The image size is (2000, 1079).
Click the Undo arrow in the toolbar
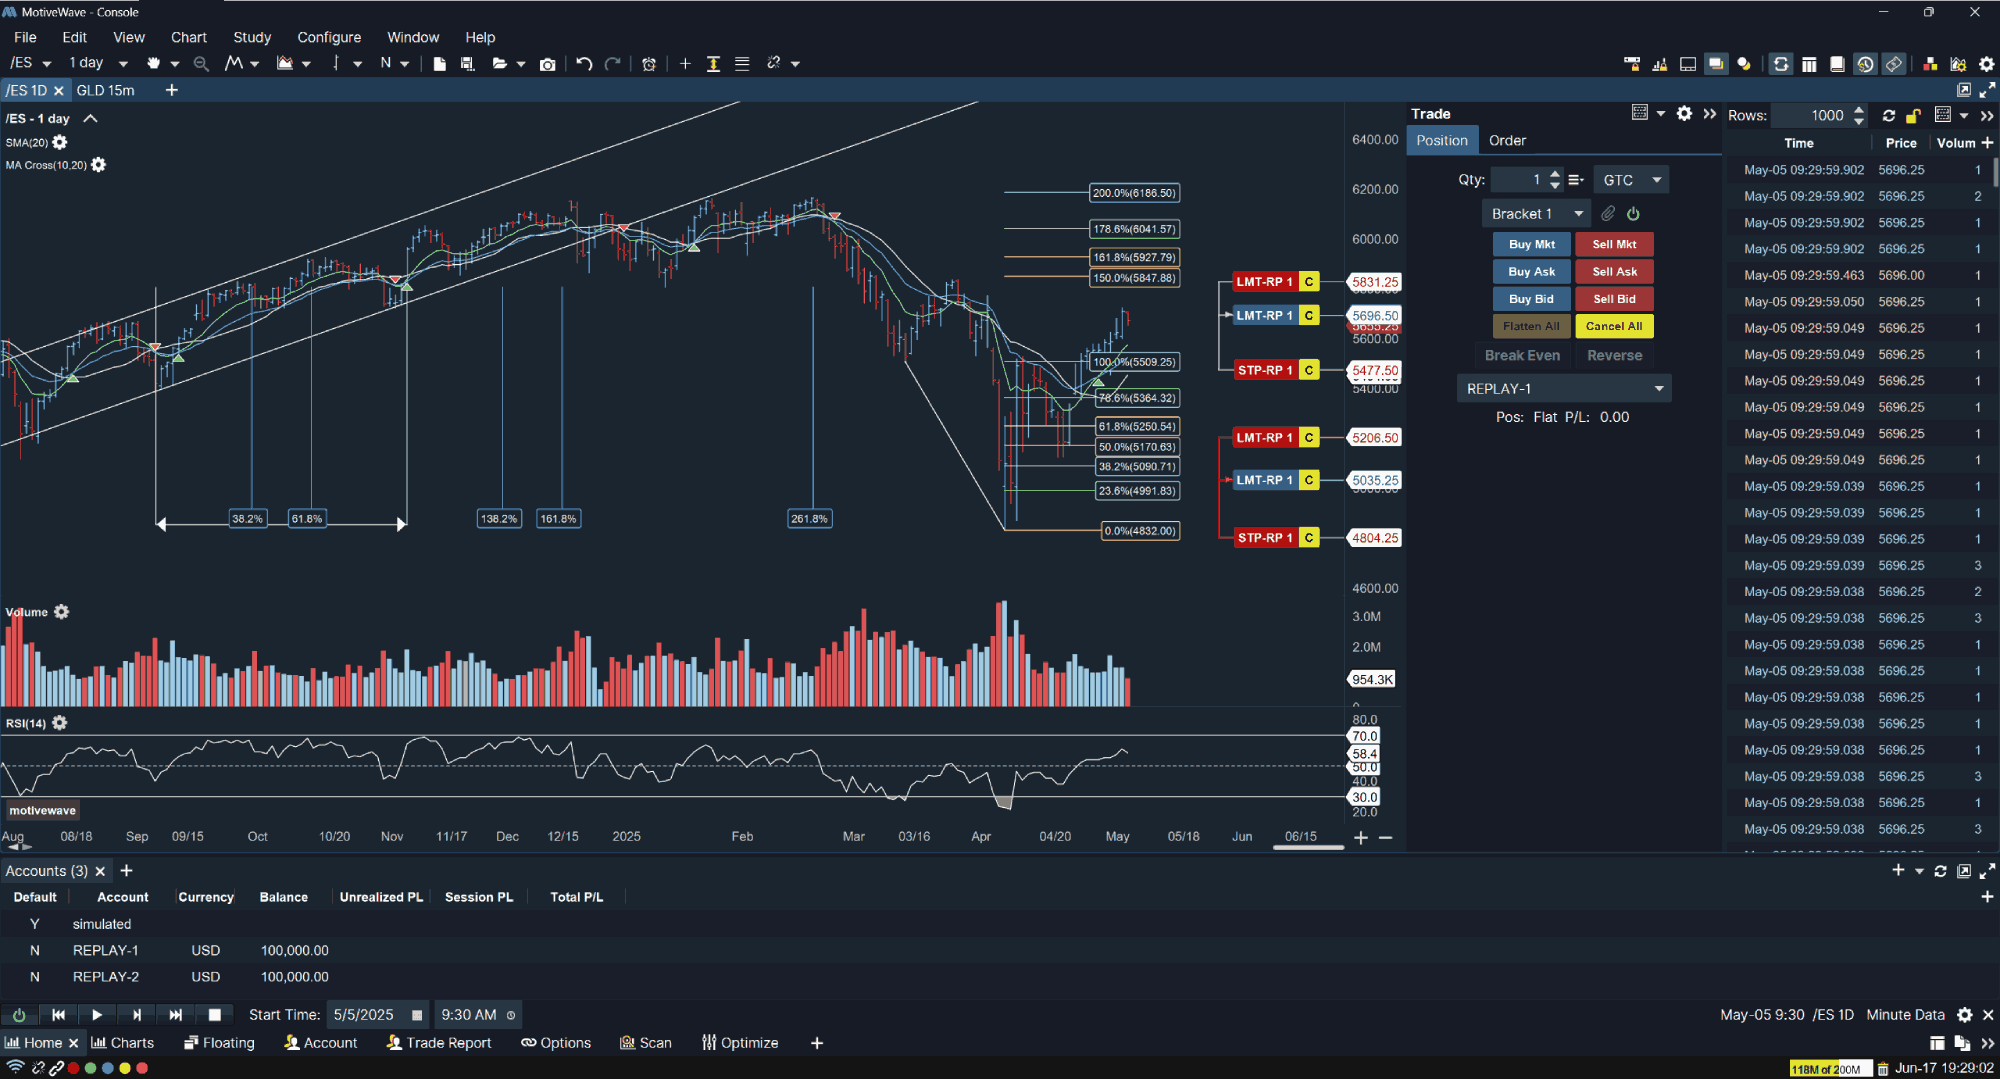tap(585, 63)
